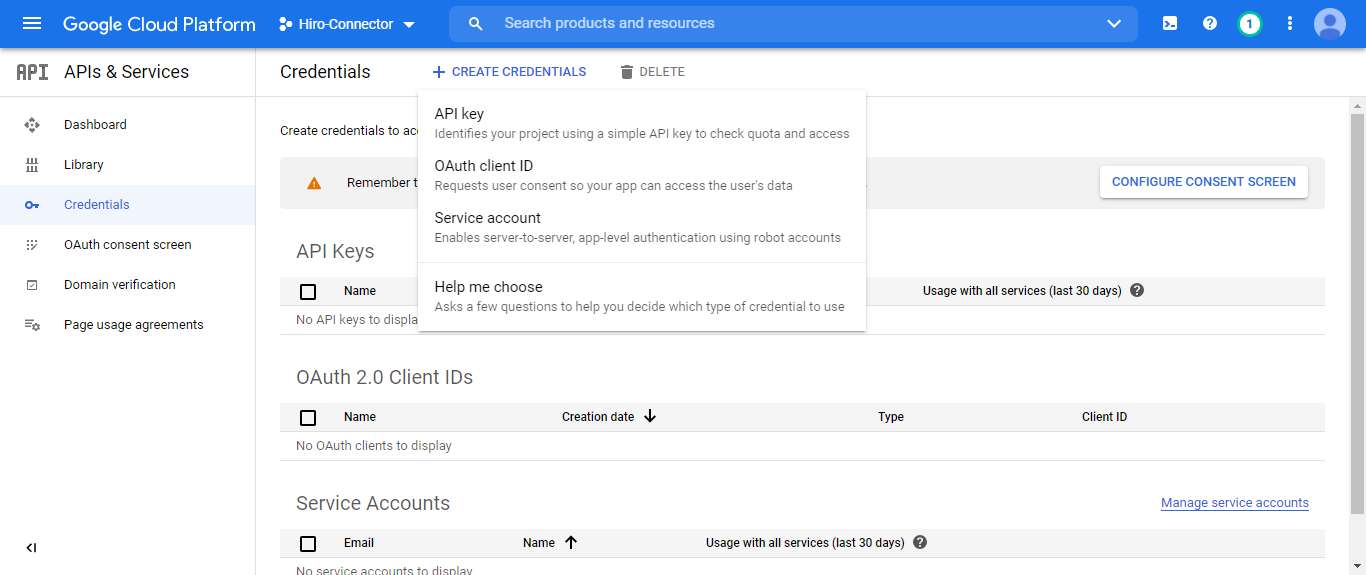Click OAuth clients Type column header
Viewport: 1366px width, 575px height.
click(891, 417)
